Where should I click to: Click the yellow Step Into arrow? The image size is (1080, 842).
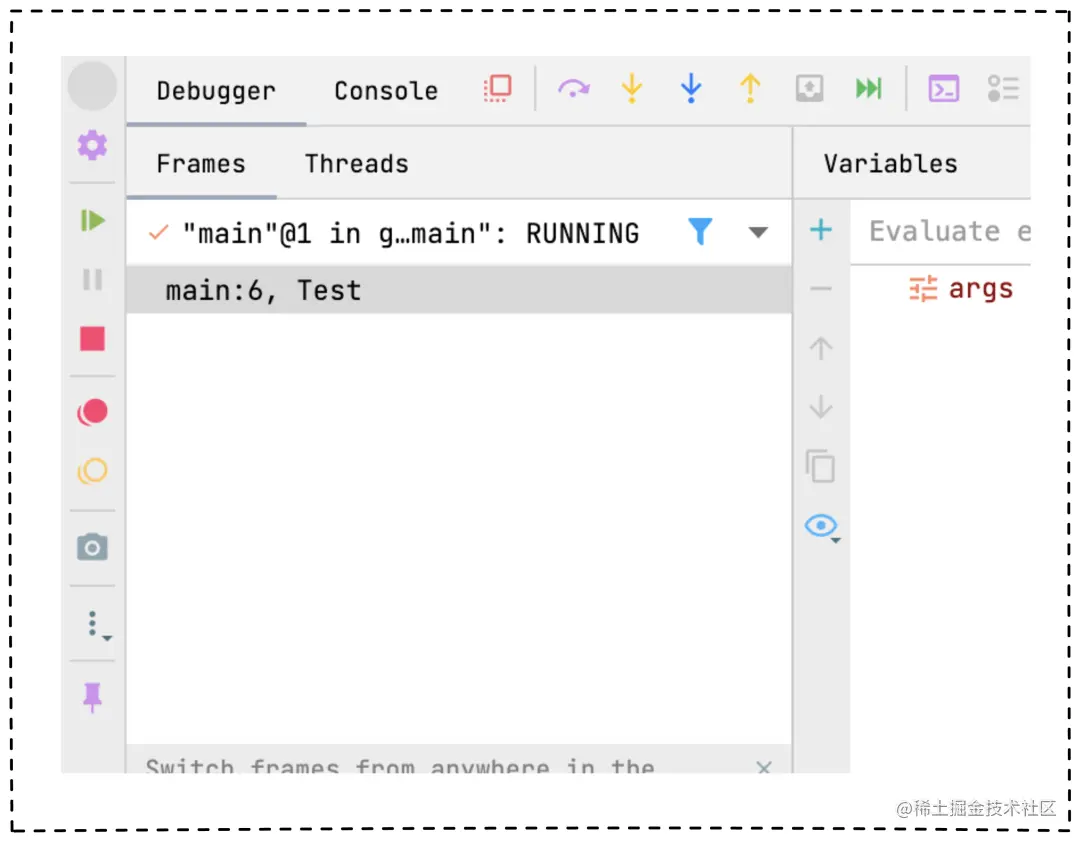coord(632,88)
